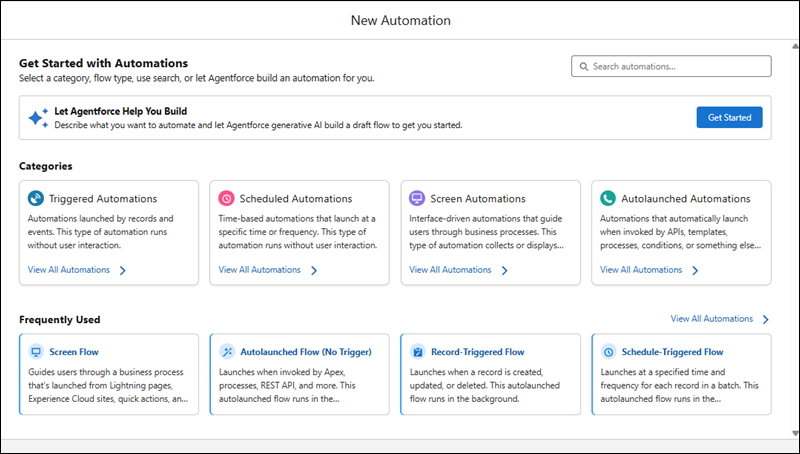Click chevron in Scheduled Automations card
Screen dimensions: 800x454
(314, 270)
